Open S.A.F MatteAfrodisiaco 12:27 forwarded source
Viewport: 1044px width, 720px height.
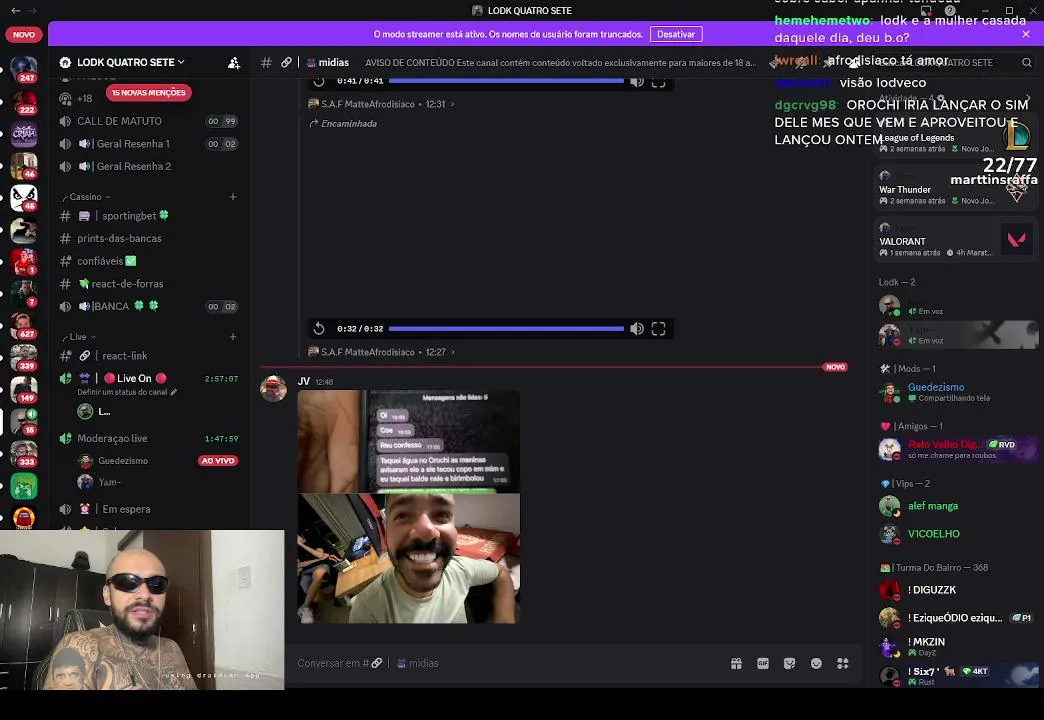tap(382, 352)
